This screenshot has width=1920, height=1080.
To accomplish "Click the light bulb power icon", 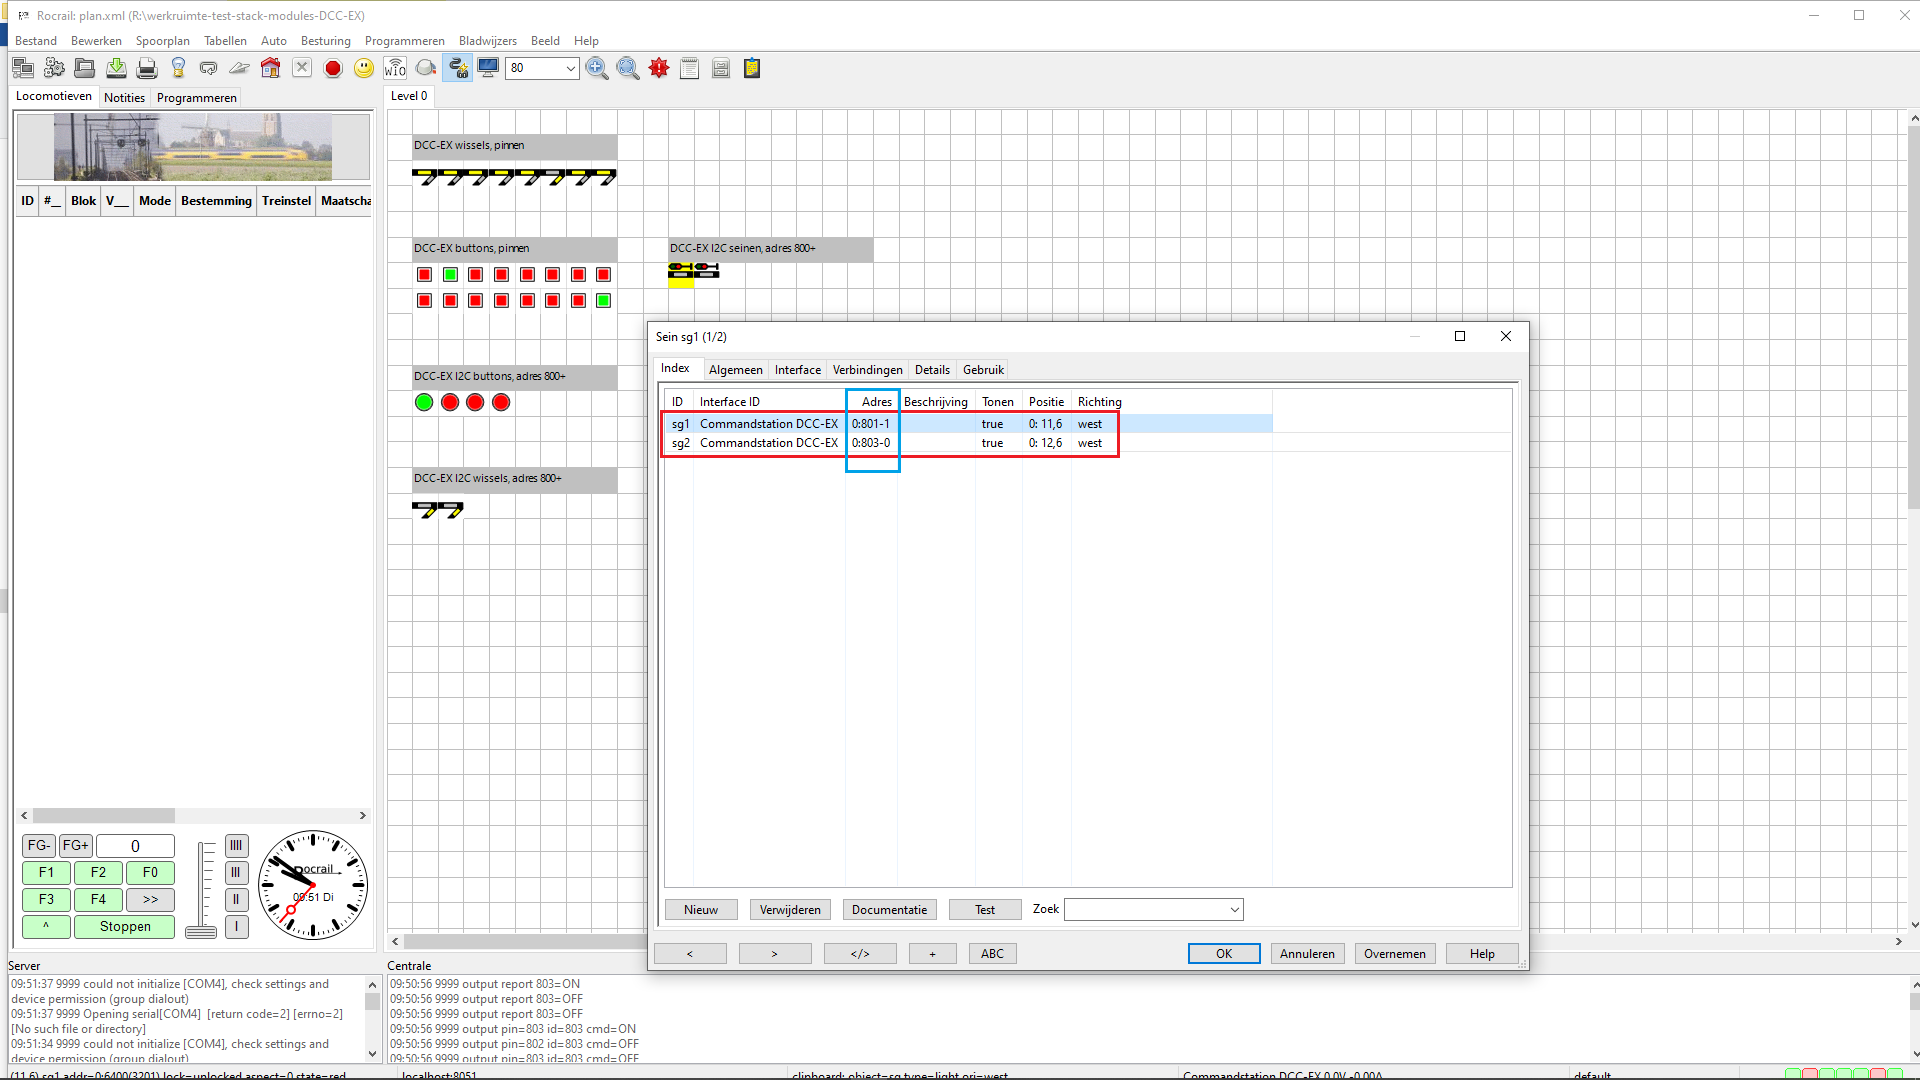I will (178, 68).
